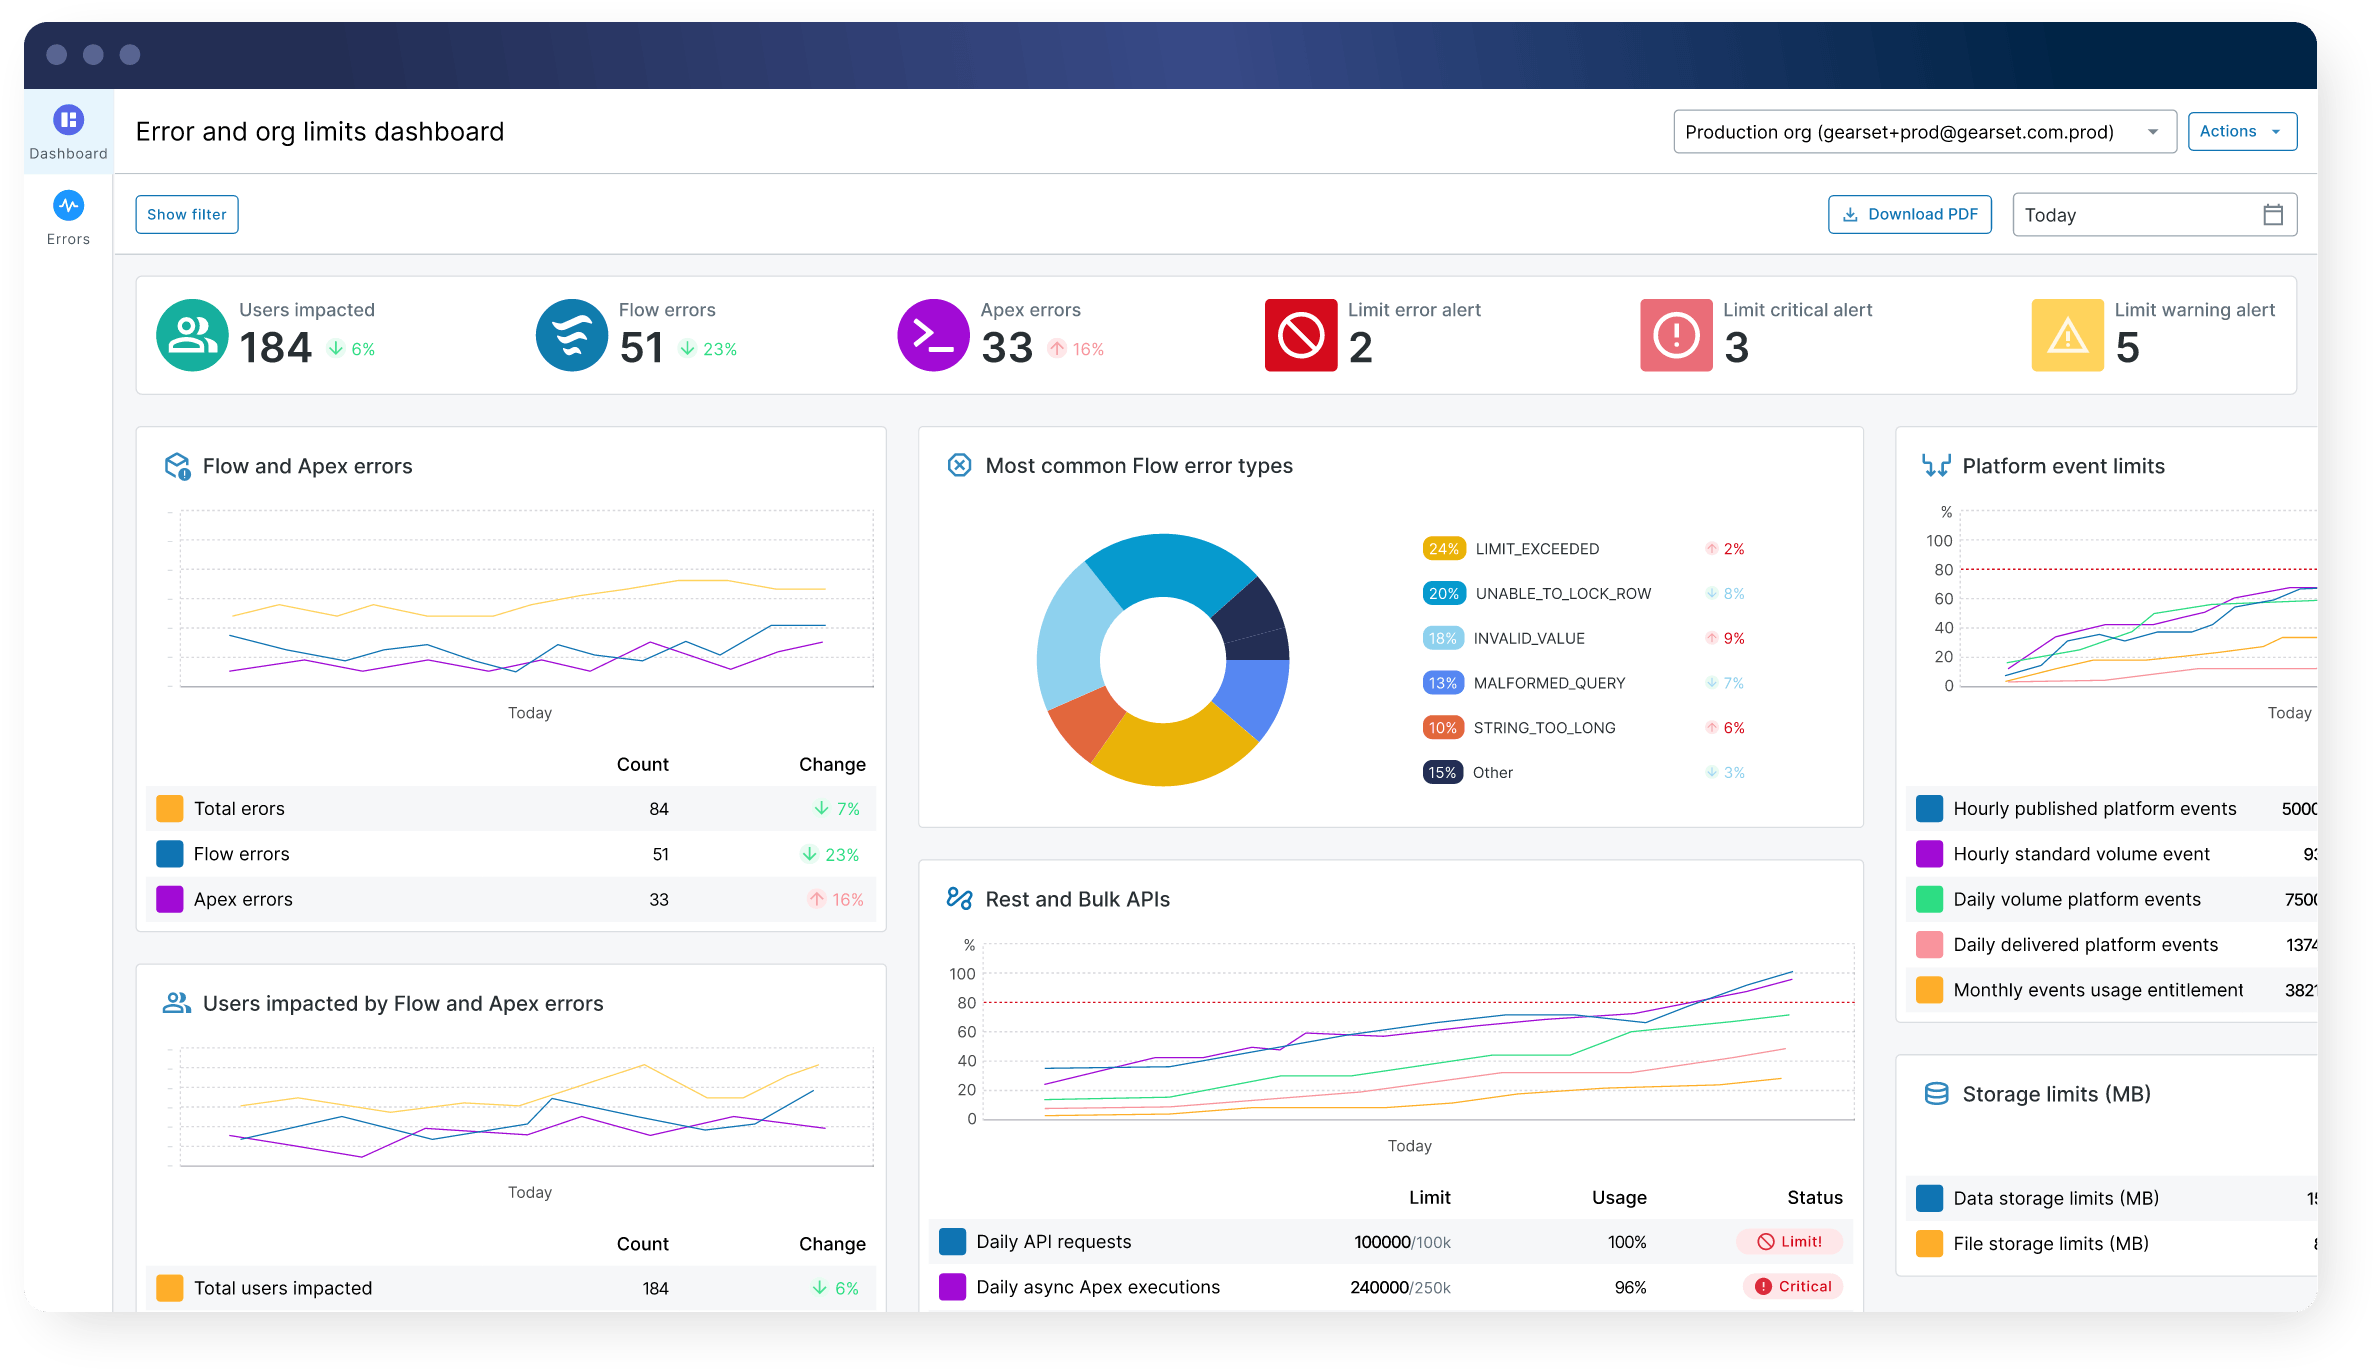Click the Limit warning alert yellow icon
2374x1370 pixels.
(x=2067, y=335)
